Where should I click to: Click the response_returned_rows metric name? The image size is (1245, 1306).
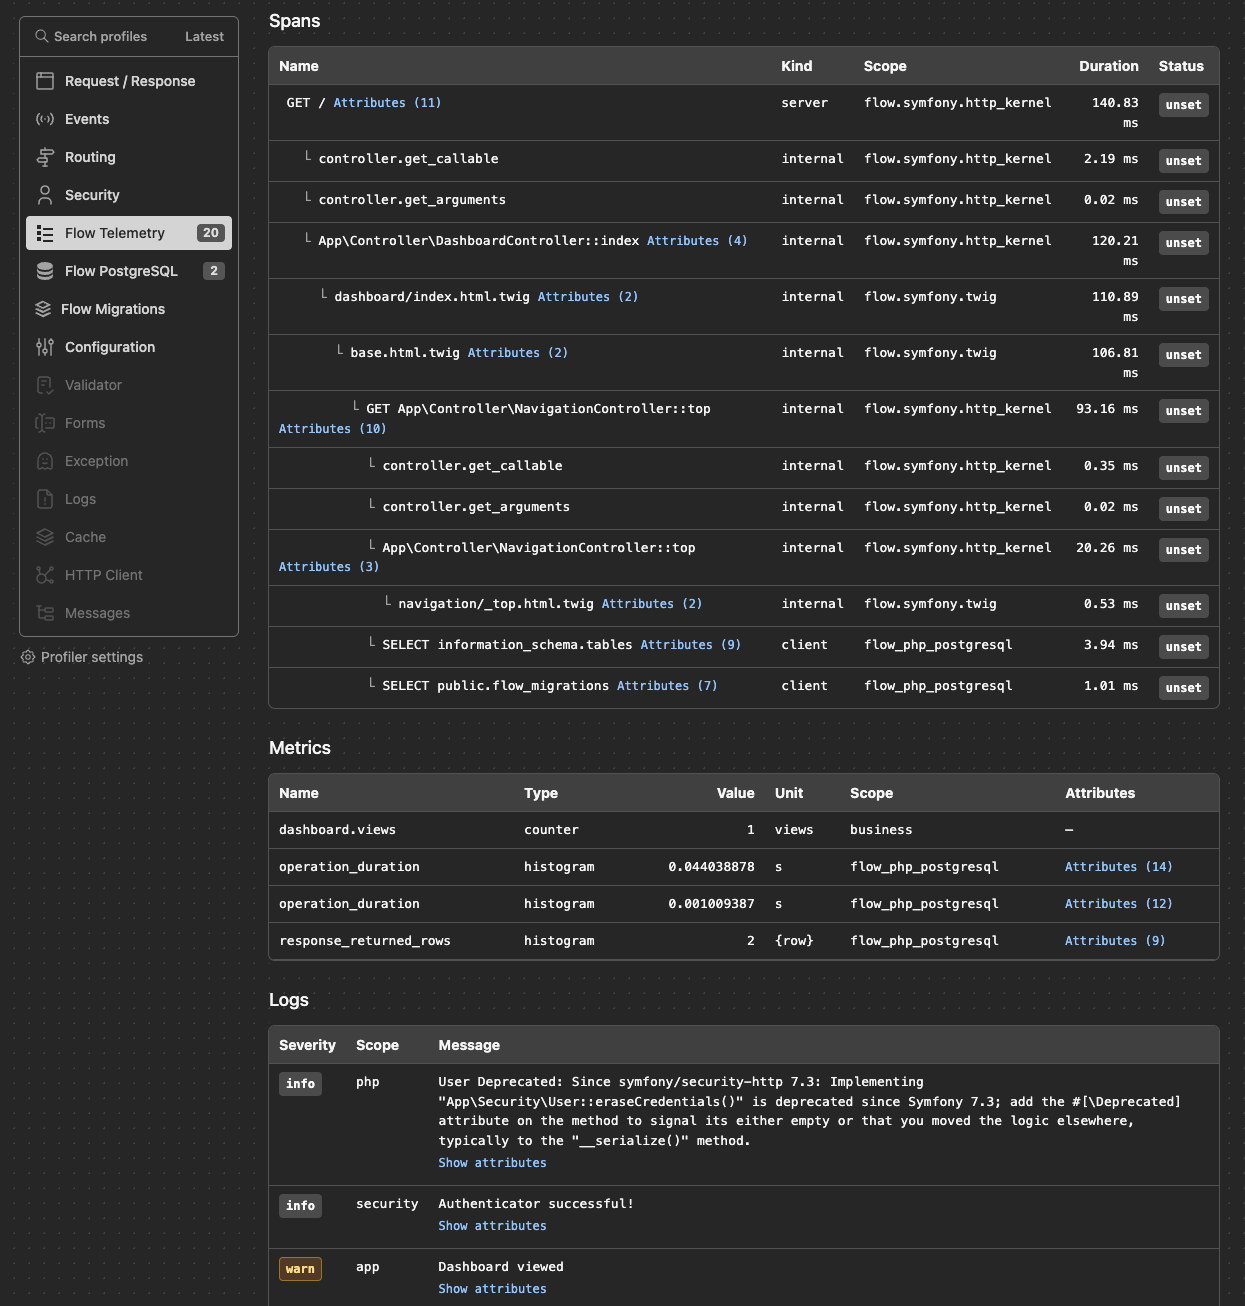(365, 941)
